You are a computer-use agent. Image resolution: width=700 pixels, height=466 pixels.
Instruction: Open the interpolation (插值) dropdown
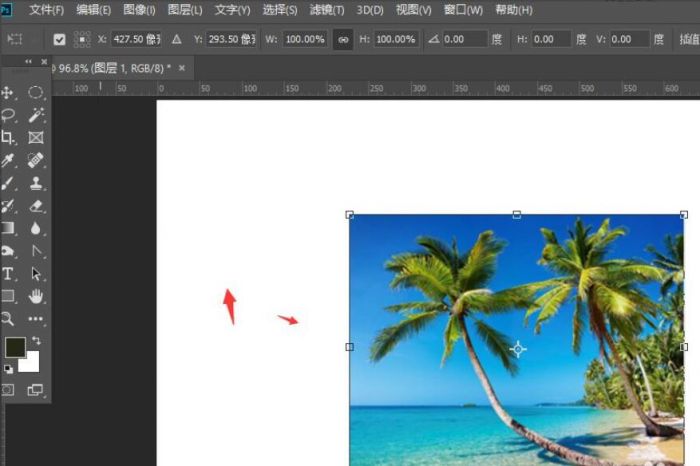688,40
